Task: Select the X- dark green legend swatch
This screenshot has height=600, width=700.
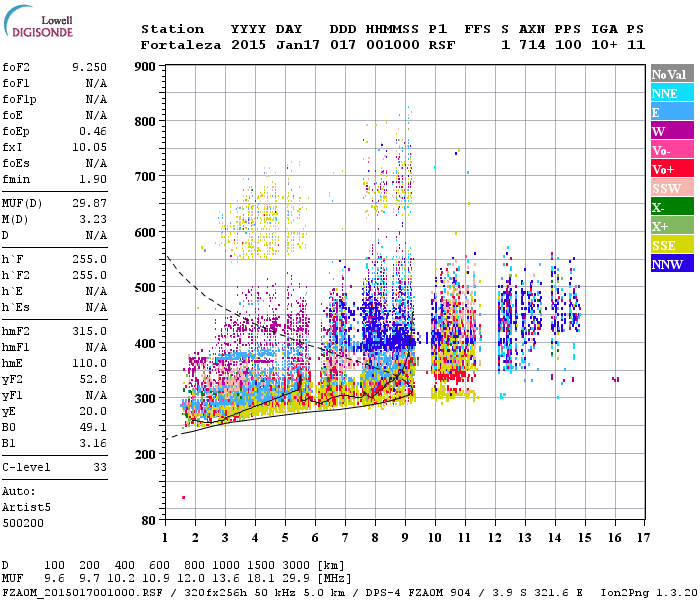Action: (672, 207)
